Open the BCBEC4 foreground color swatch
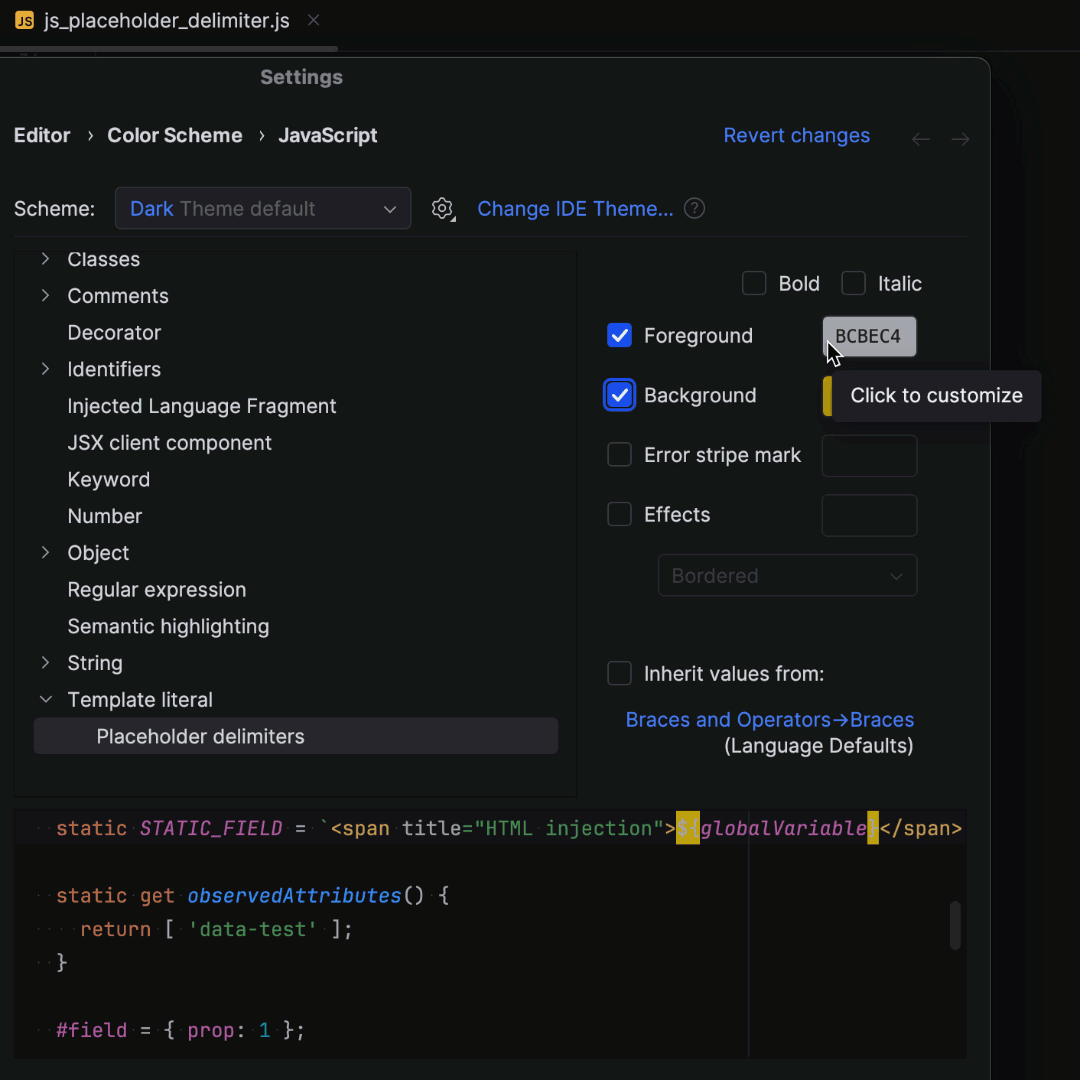The height and width of the screenshot is (1080, 1080). coord(869,336)
